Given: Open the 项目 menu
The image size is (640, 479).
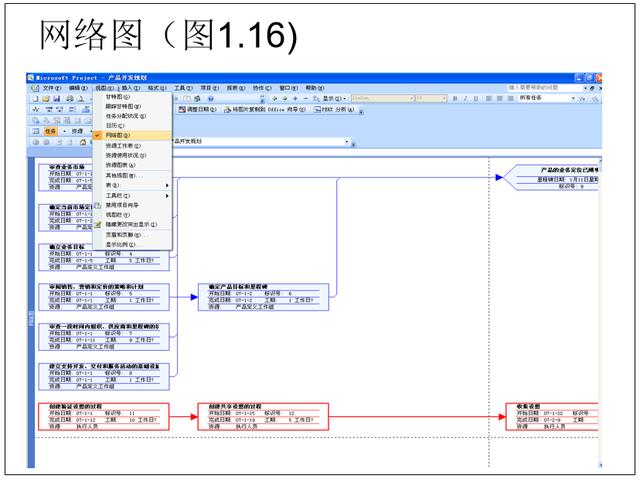Looking at the screenshot, I should click(x=209, y=88).
